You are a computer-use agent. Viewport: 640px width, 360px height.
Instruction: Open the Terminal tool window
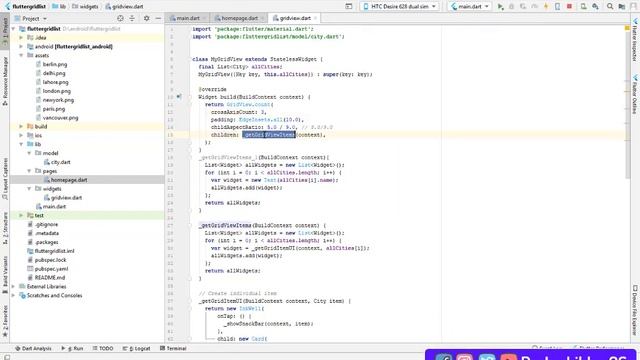click(x=173, y=349)
